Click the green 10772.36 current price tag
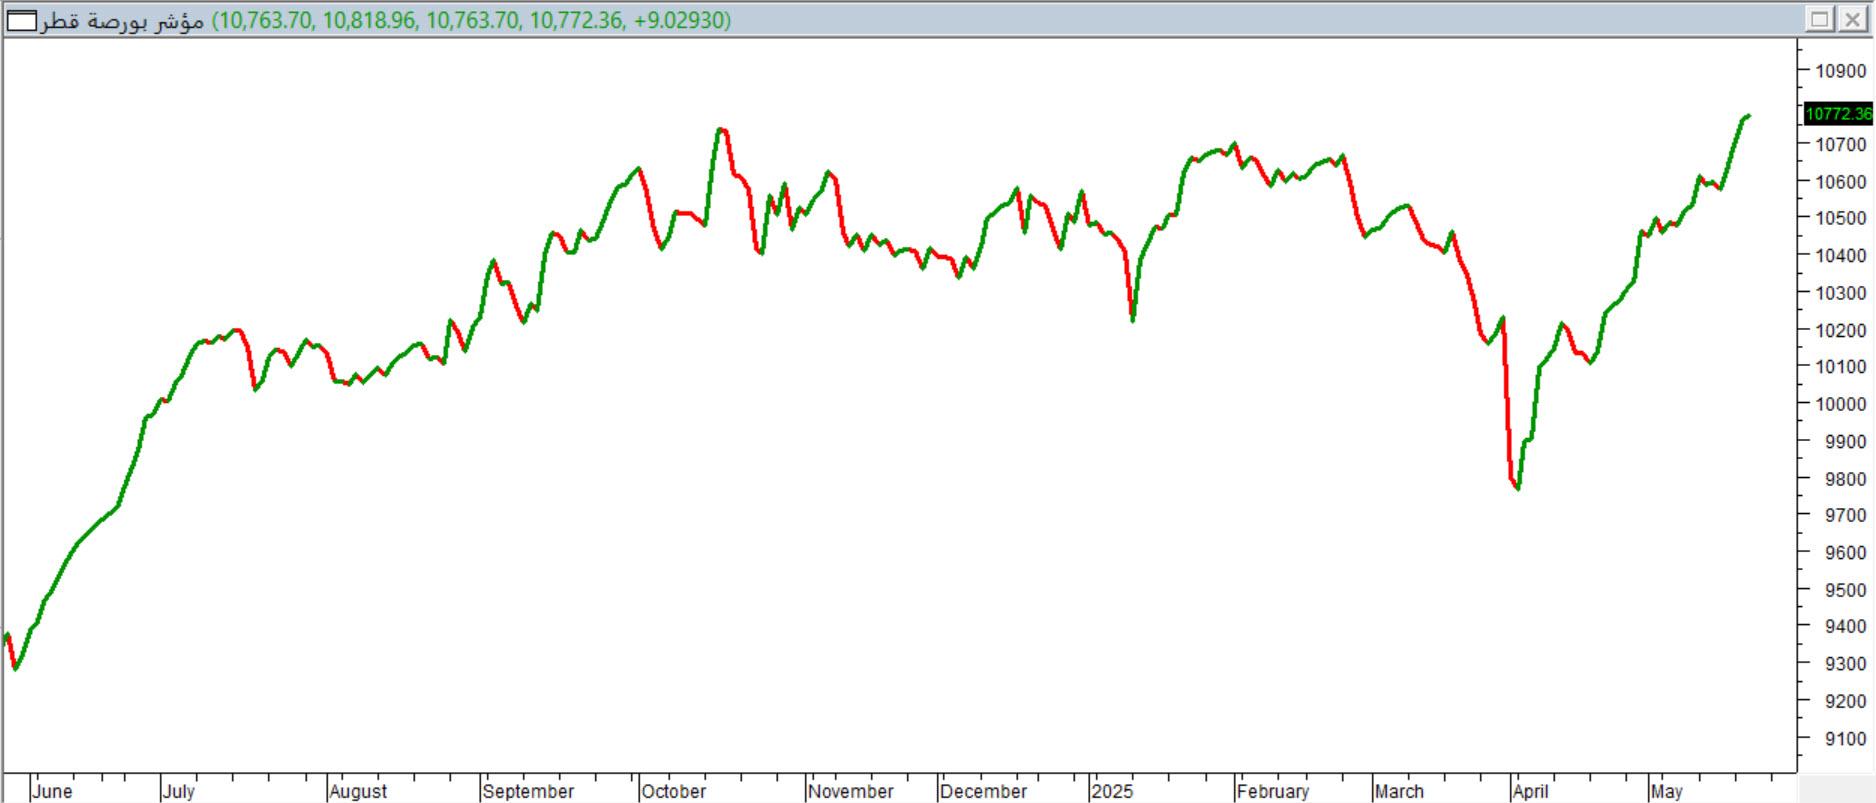1876x803 pixels. pos(1838,114)
